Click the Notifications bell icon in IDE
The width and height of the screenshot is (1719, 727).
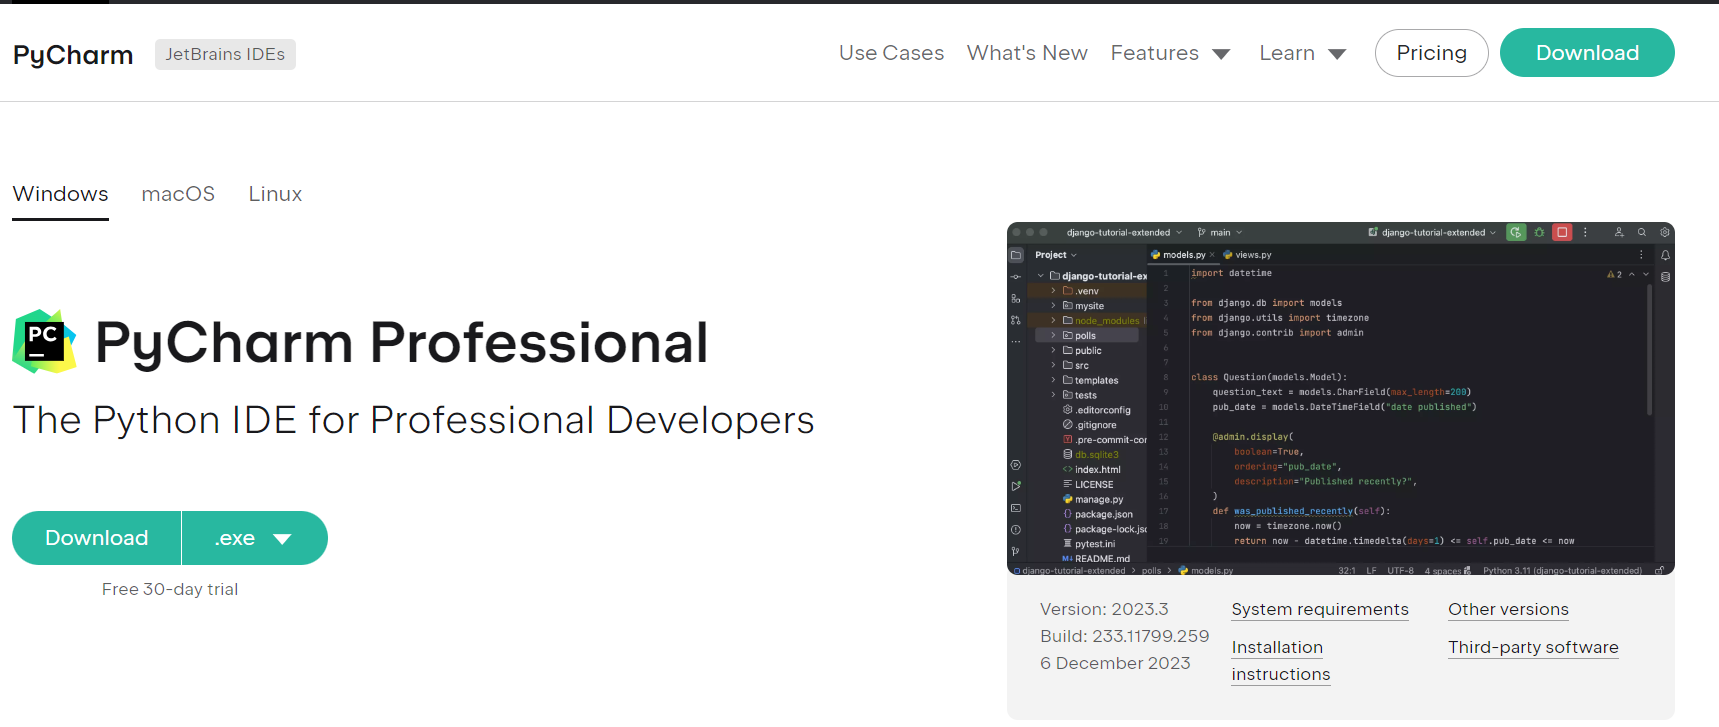(x=1665, y=255)
